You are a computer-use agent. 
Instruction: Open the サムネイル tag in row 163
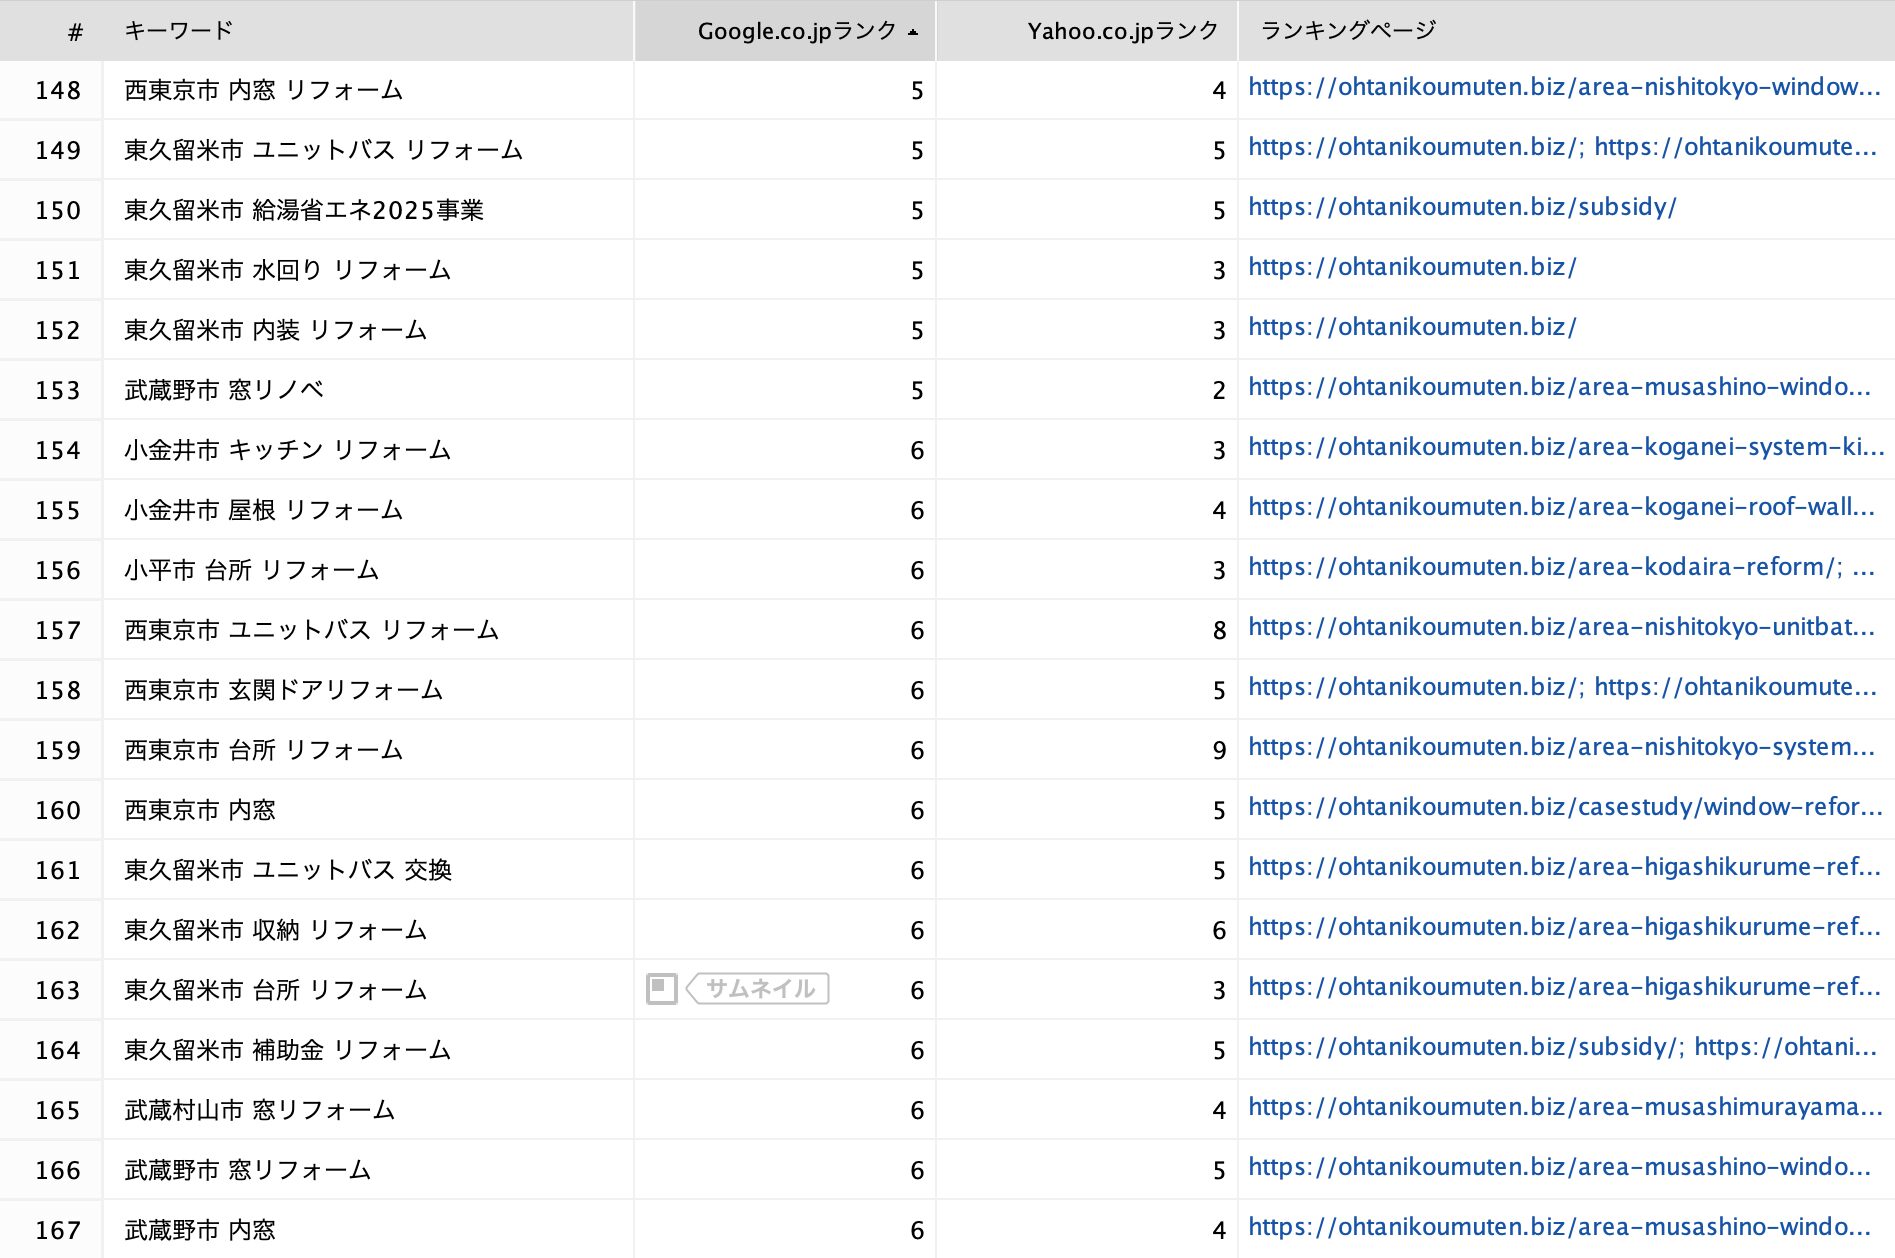760,989
